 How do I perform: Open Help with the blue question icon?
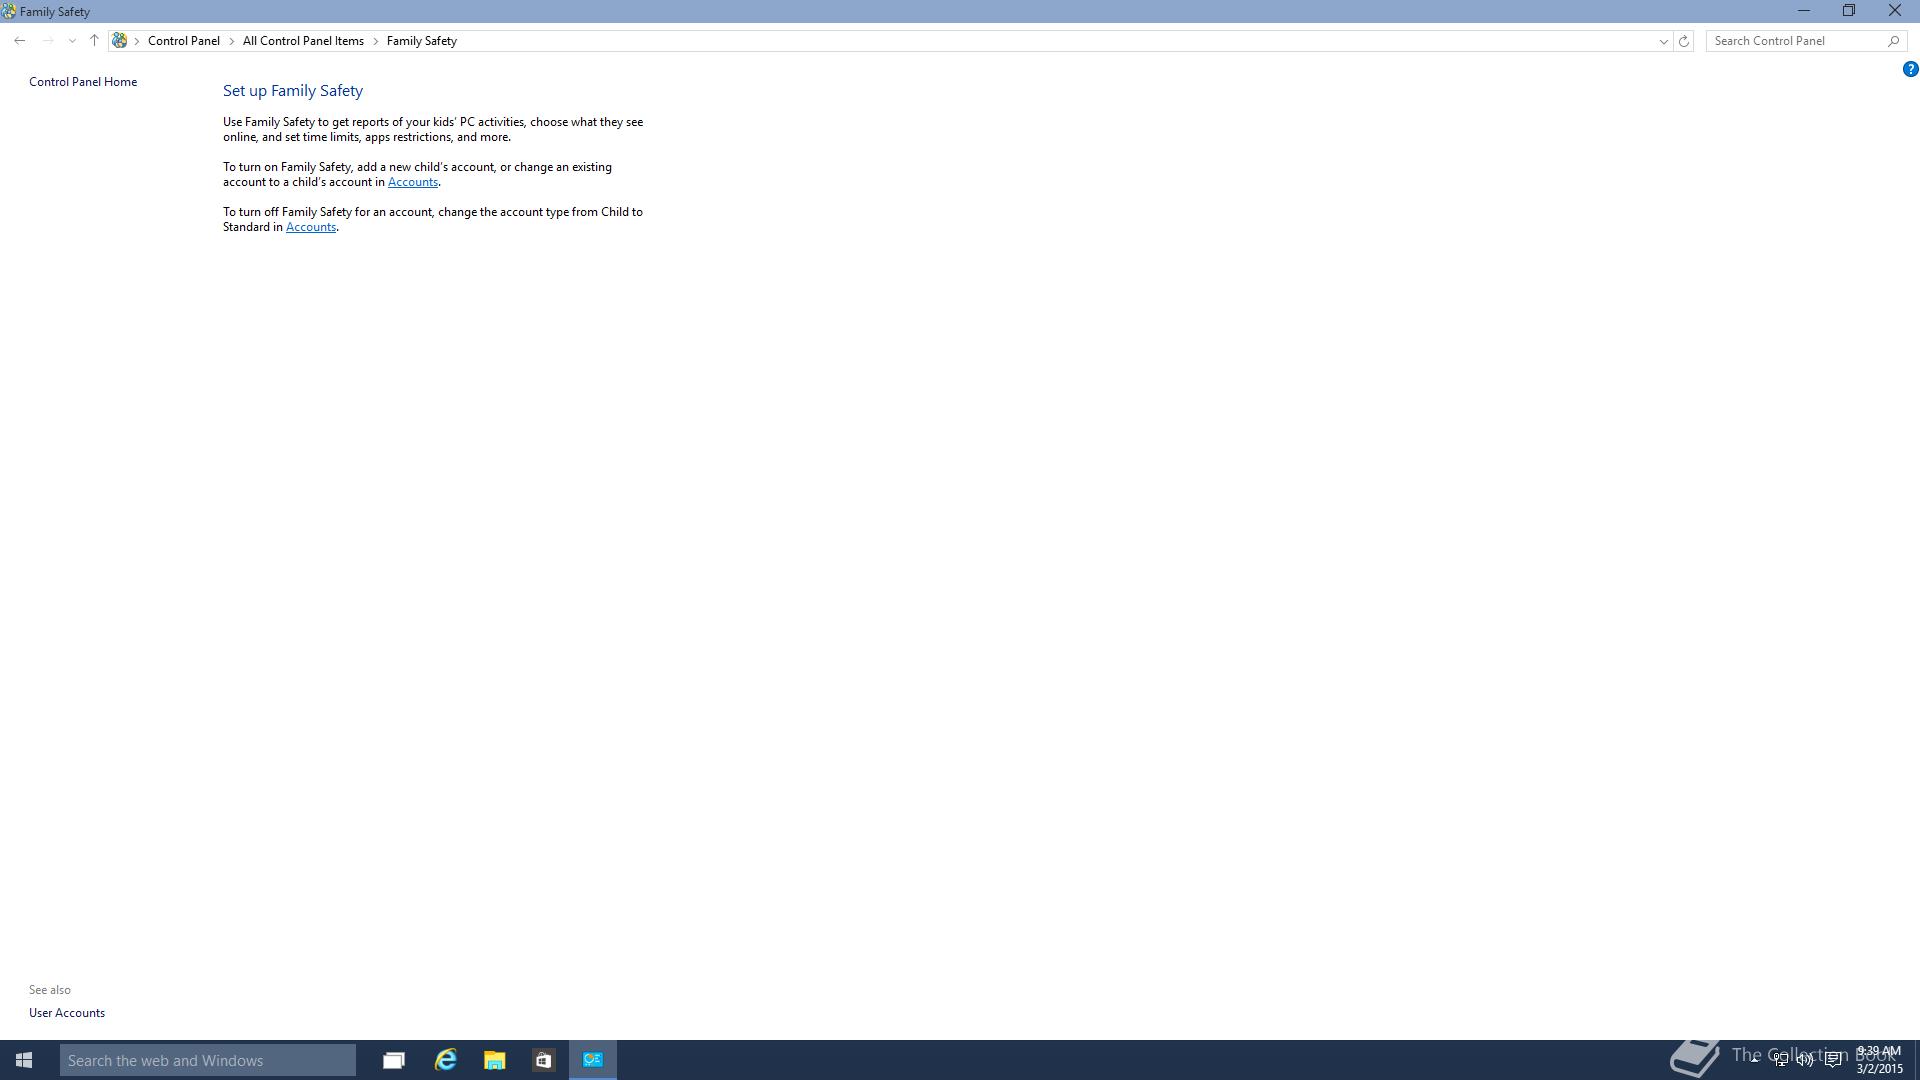(1910, 69)
